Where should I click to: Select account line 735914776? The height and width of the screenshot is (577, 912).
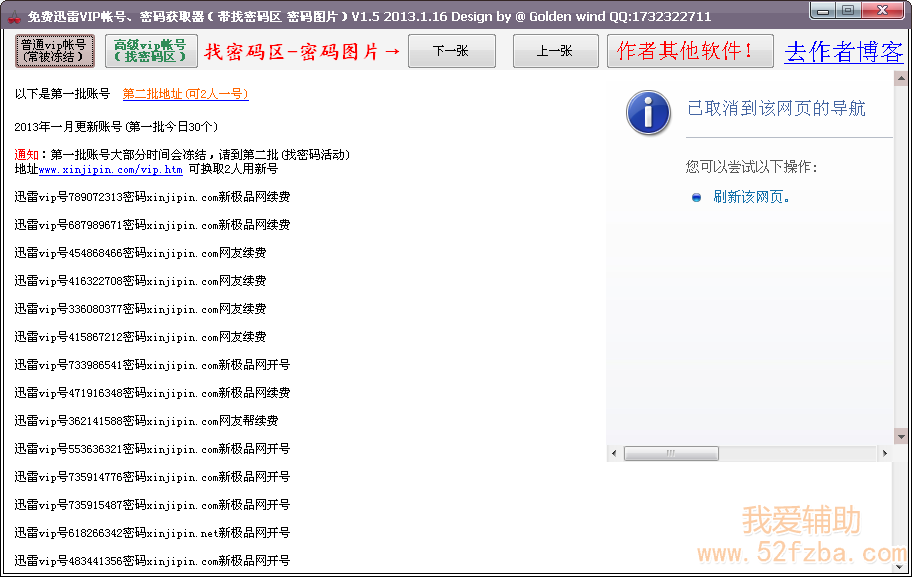152,477
